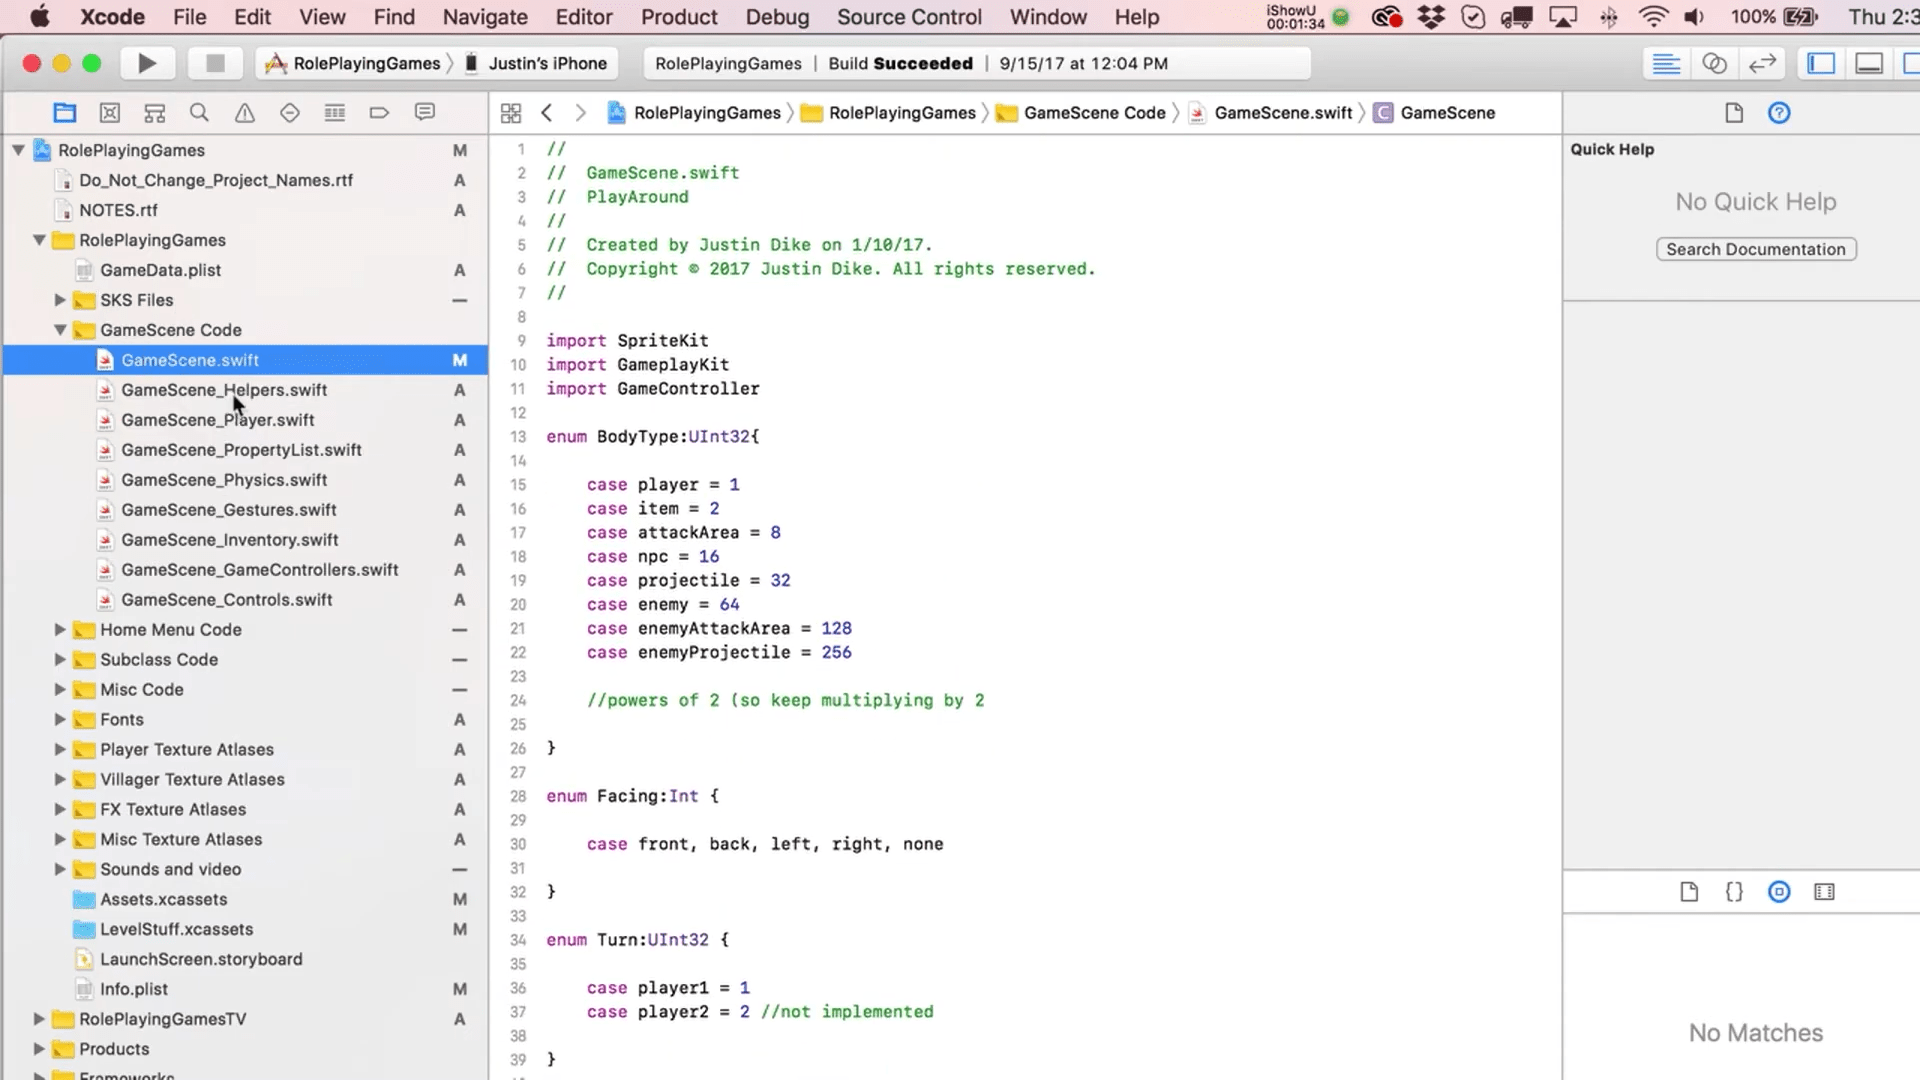This screenshot has height=1080, width=1920.
Task: Expand the Sounds and video folder
Action: point(60,870)
